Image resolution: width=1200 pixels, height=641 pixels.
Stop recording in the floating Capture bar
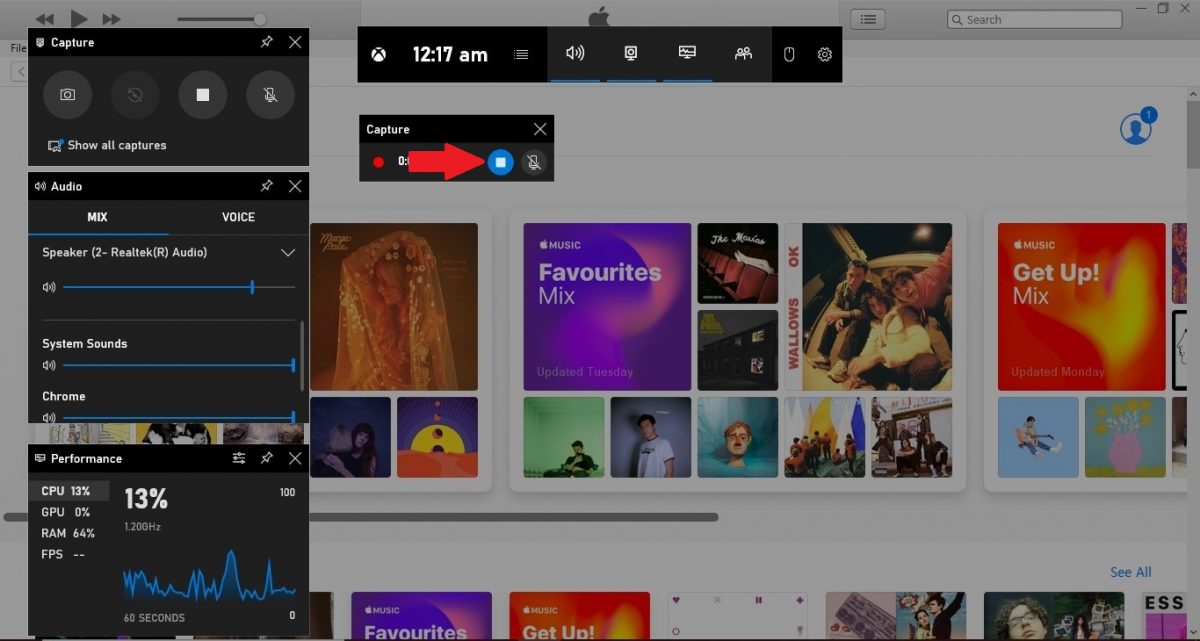click(x=500, y=161)
